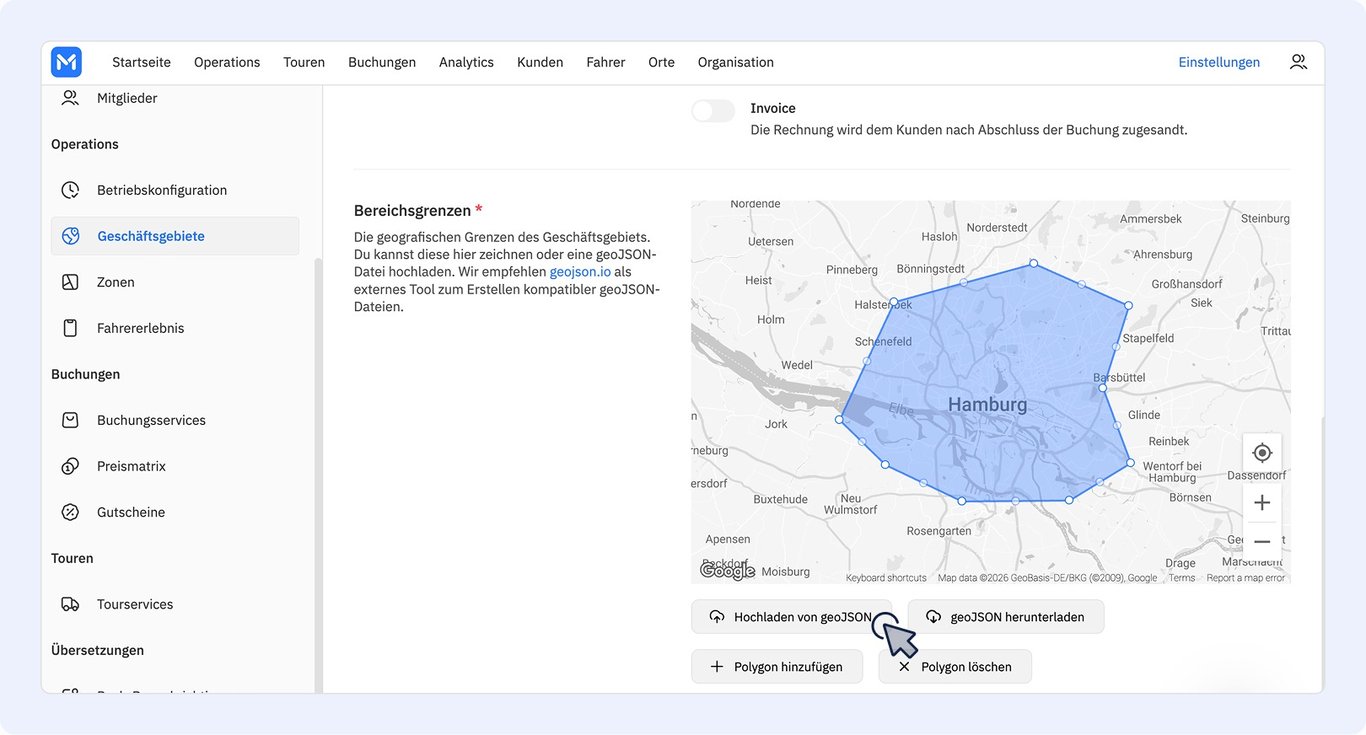Click the Buxtehude label on the map

(x=780, y=499)
